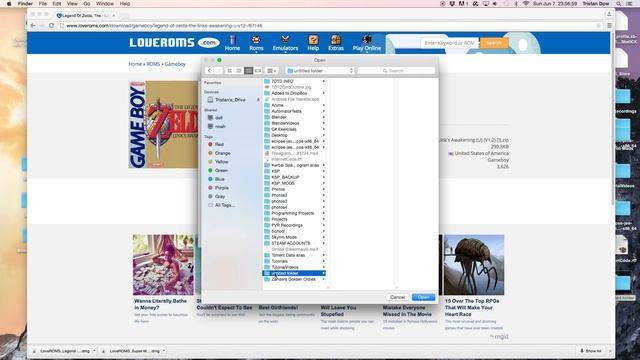Viewport: 640px width, 360px height.
Task: Open the LoveROMs Home nav icon
Action: tap(232, 43)
